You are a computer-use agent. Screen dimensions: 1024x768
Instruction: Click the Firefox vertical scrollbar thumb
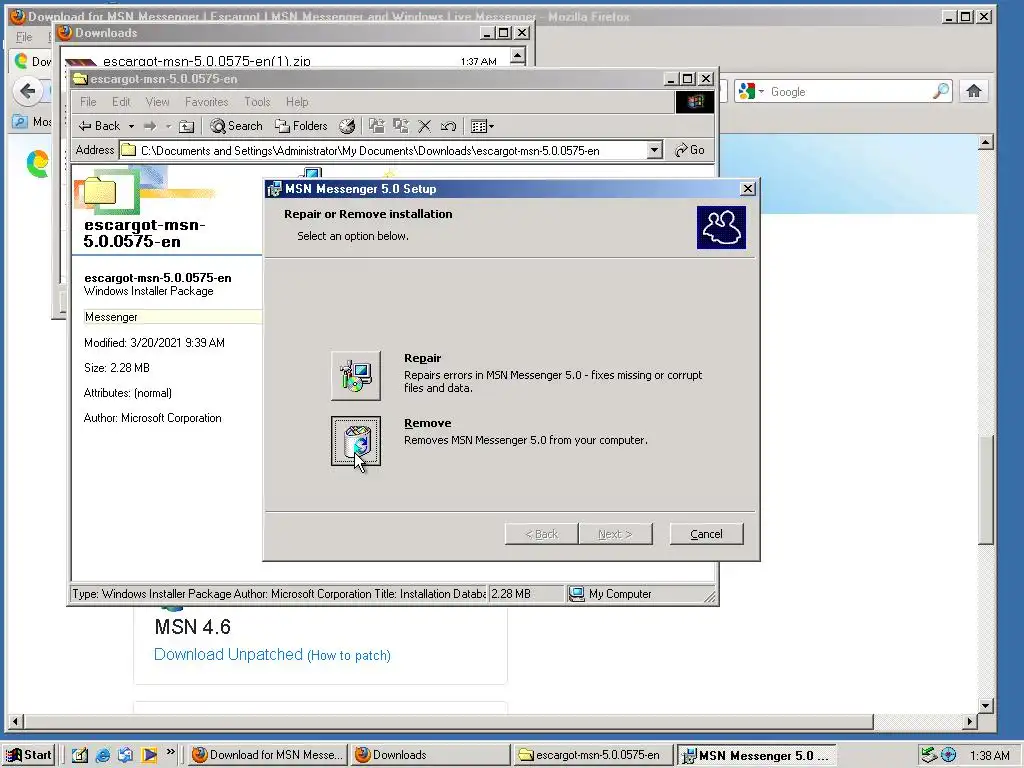click(985, 488)
